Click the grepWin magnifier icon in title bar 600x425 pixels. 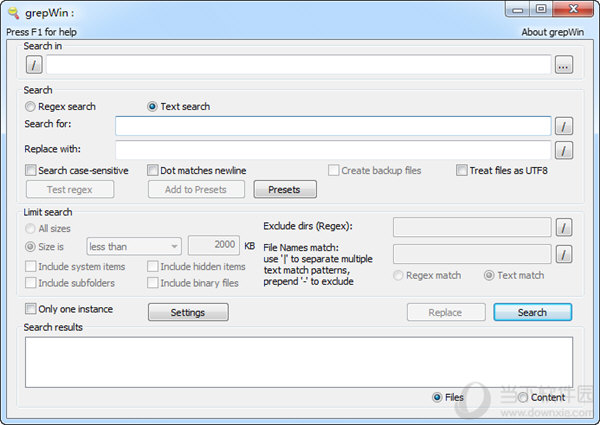point(14,13)
